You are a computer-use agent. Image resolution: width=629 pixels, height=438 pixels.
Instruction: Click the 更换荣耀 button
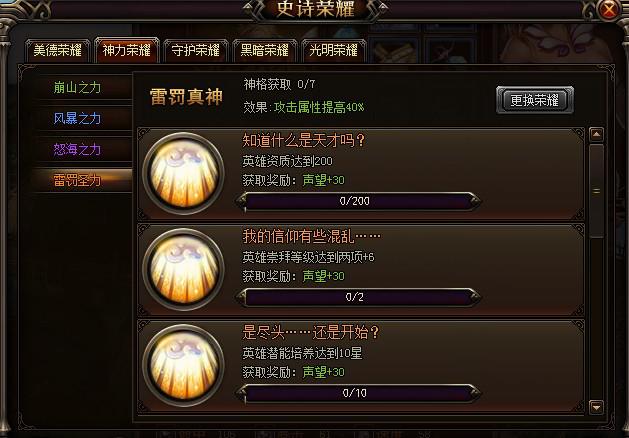535,100
